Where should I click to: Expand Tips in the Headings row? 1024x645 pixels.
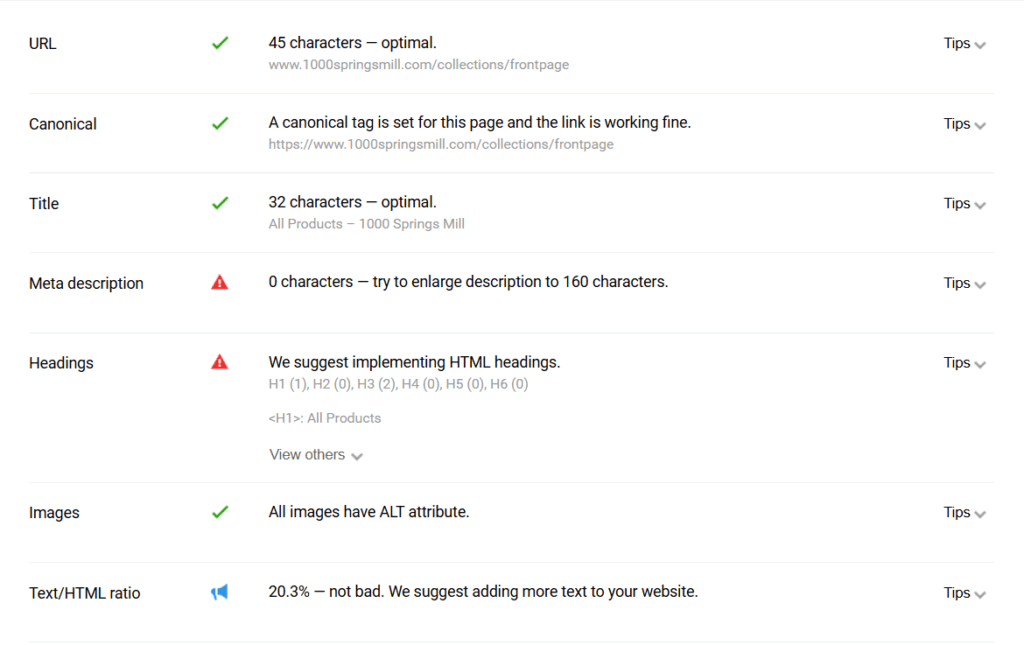(x=965, y=363)
